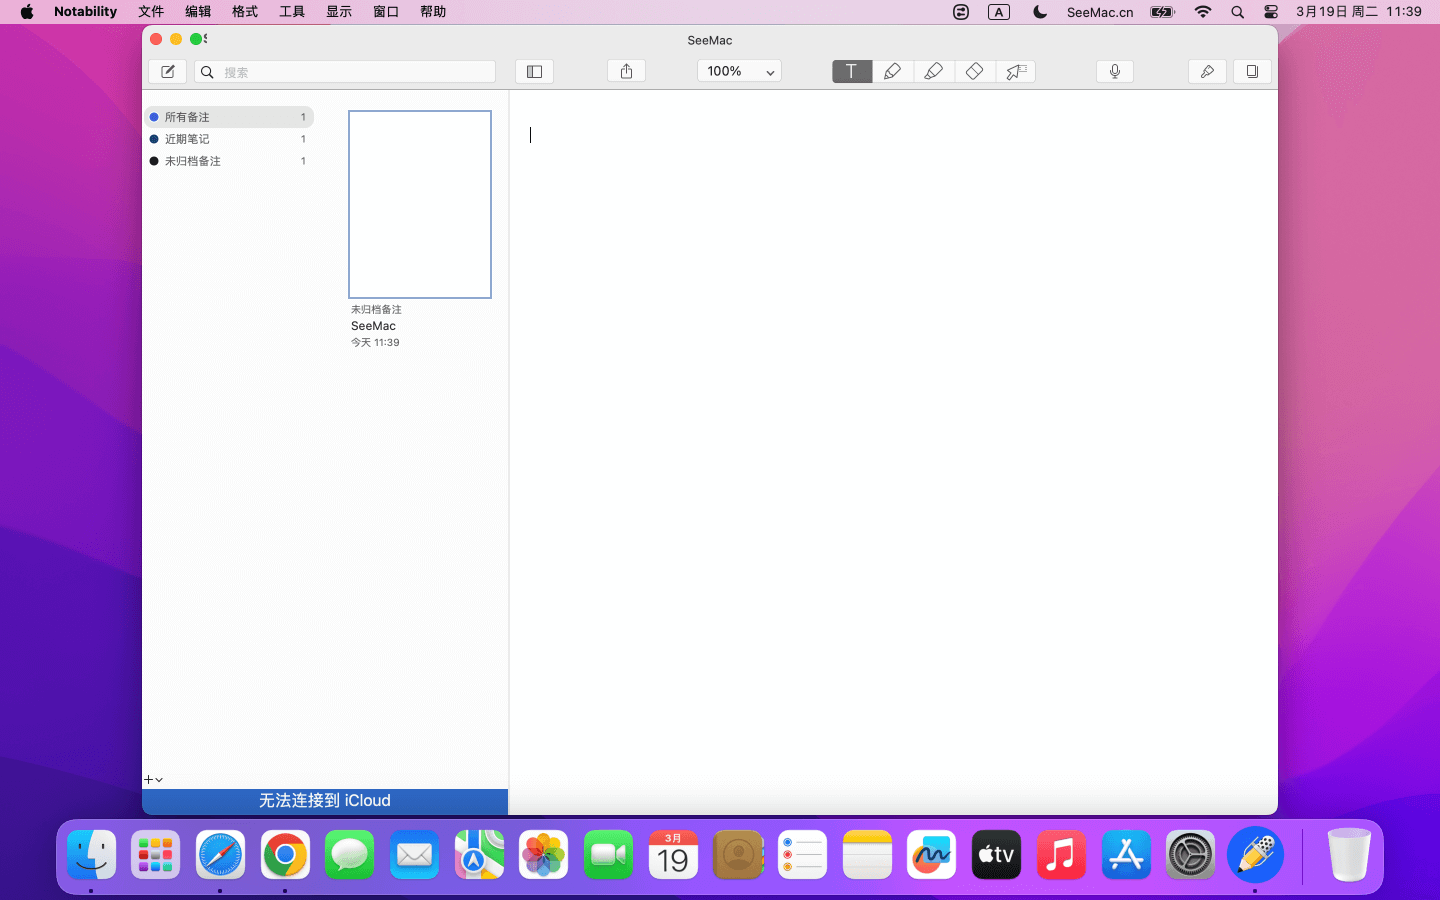Click the date and time in menu bar
Image resolution: width=1440 pixels, height=900 pixels.
(1358, 12)
